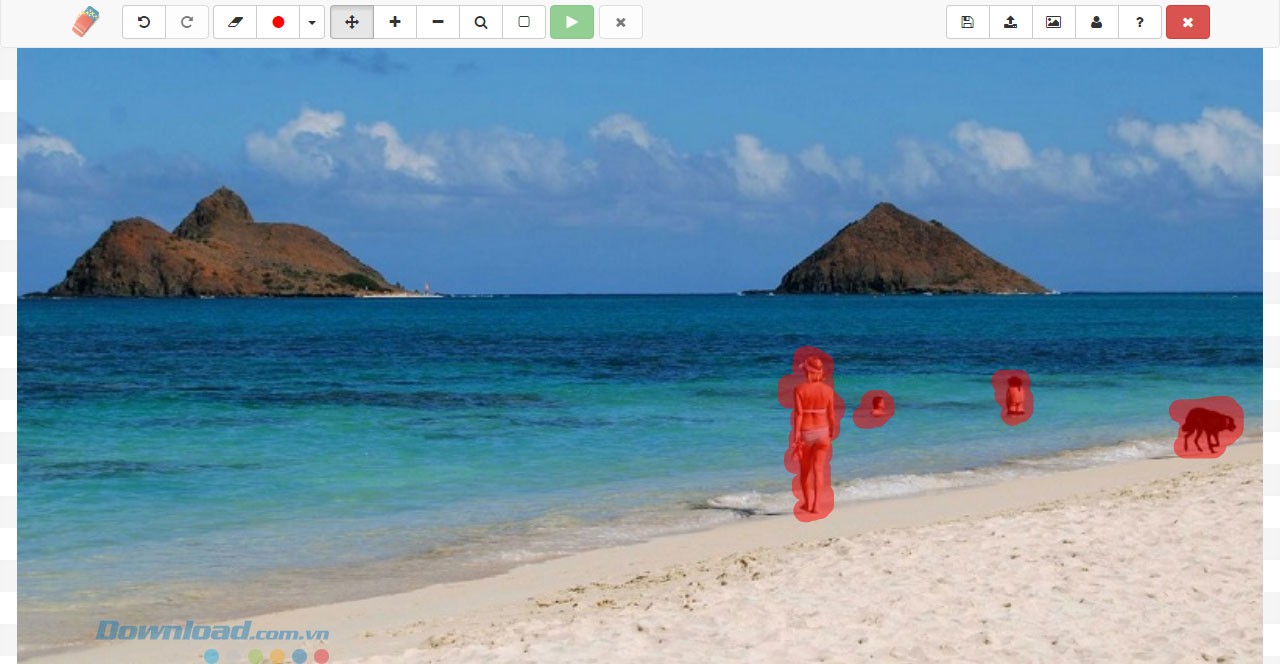Activate the move/pan tool

tap(352, 22)
